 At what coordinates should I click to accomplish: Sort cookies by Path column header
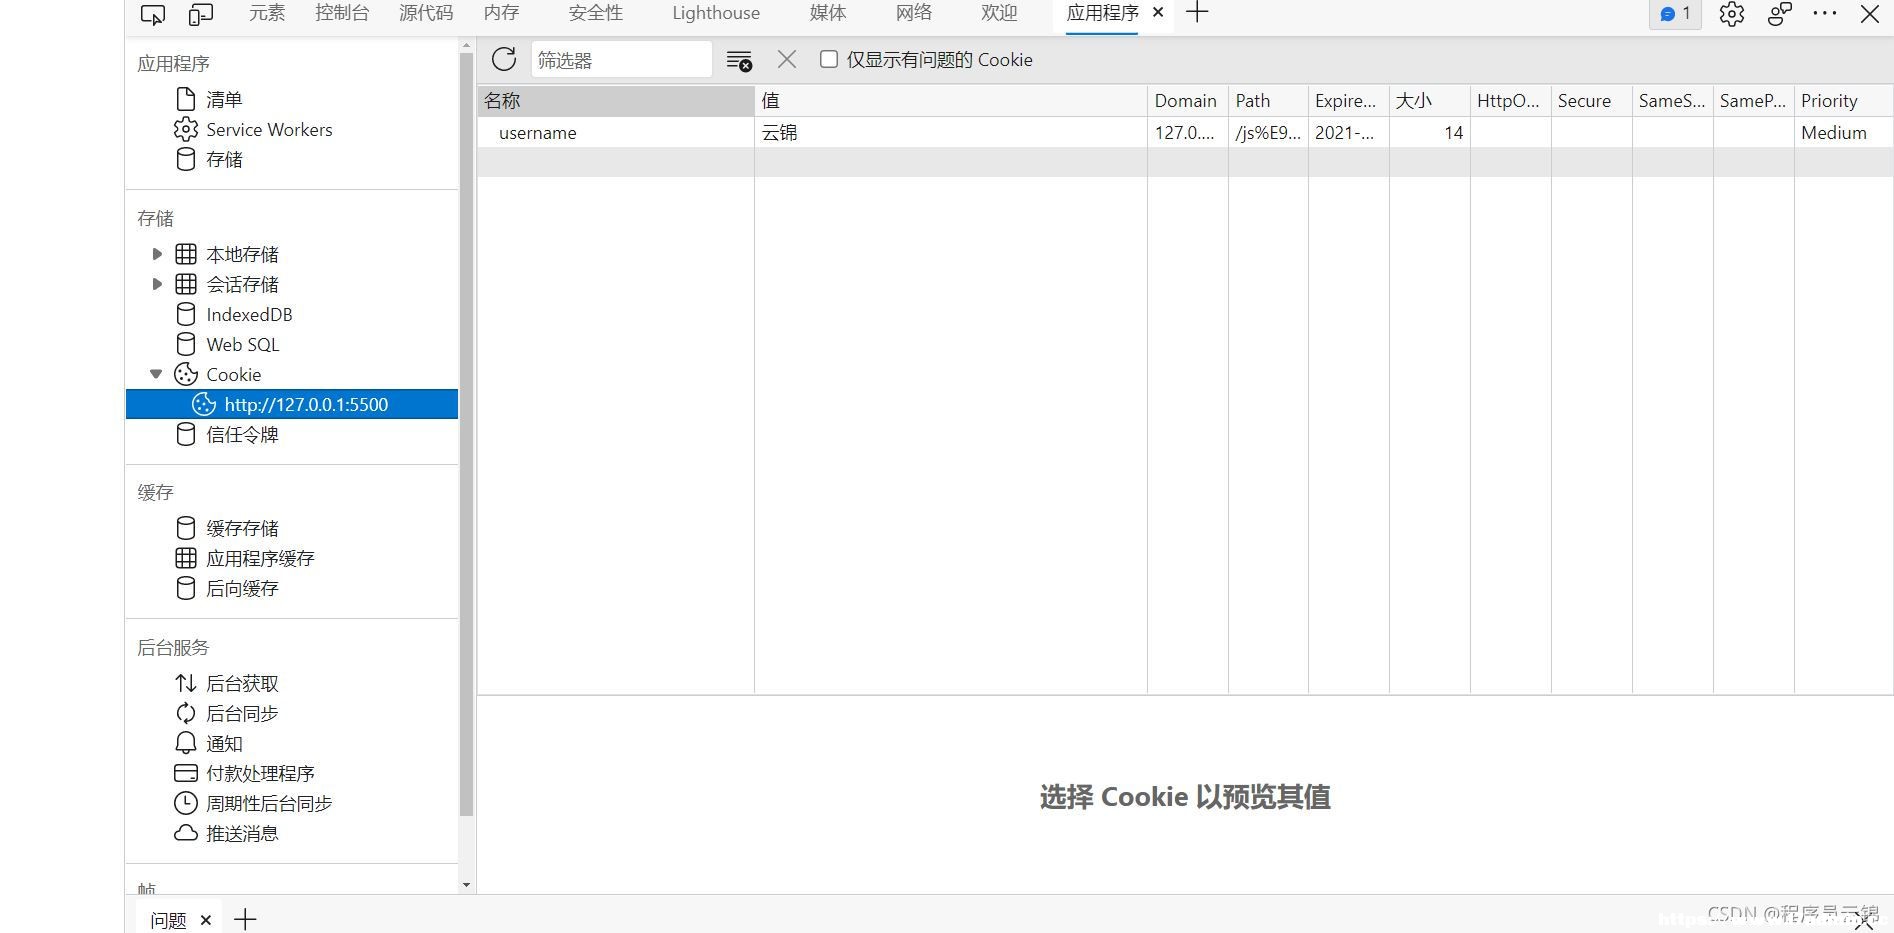pos(1268,101)
